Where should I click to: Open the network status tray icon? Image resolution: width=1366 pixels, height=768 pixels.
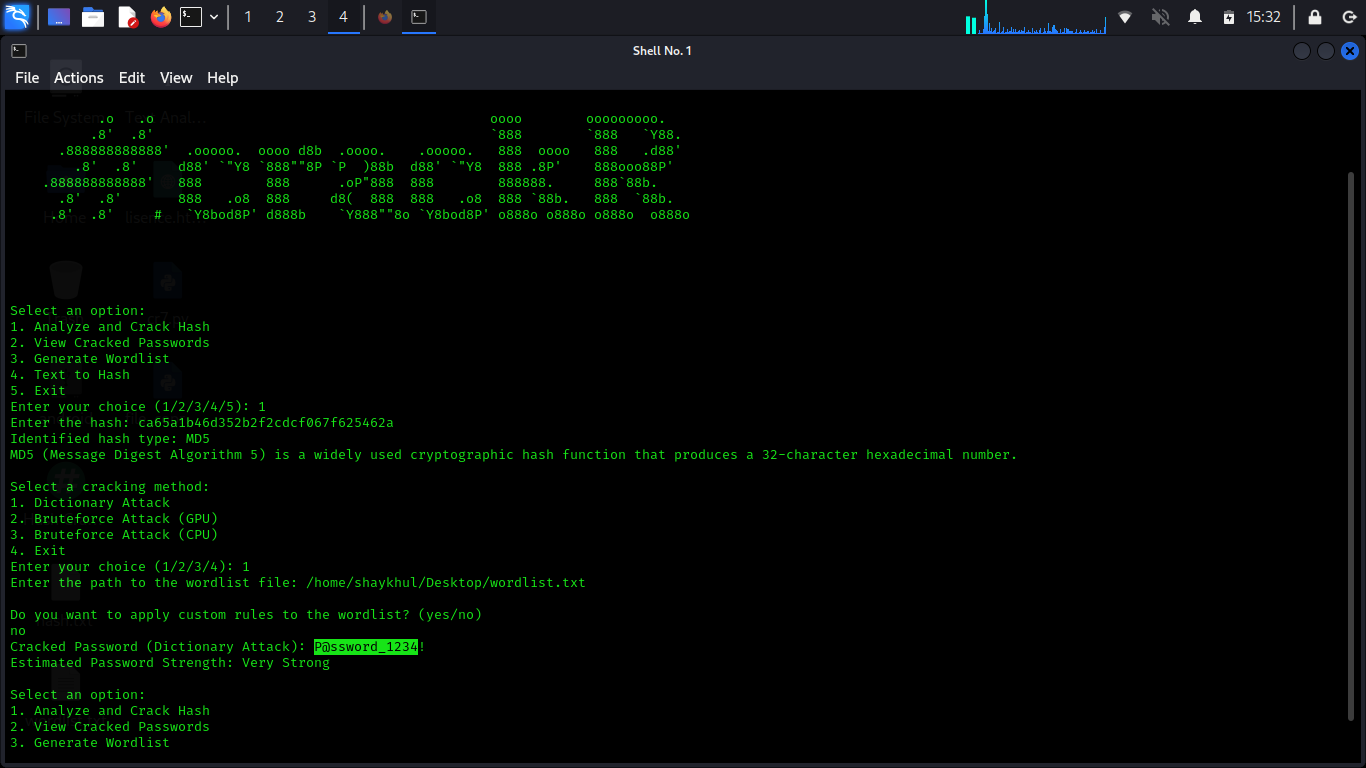point(1125,17)
